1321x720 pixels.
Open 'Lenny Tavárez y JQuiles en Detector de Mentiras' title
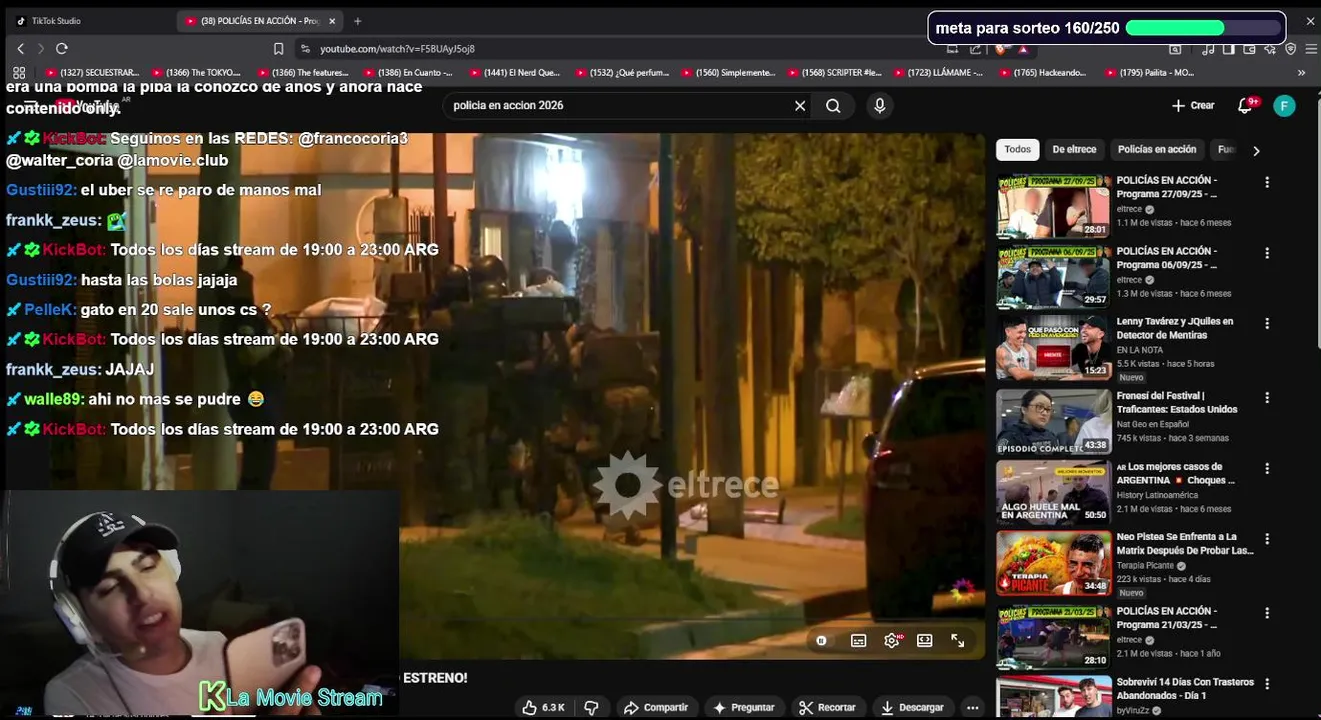(x=1175, y=329)
